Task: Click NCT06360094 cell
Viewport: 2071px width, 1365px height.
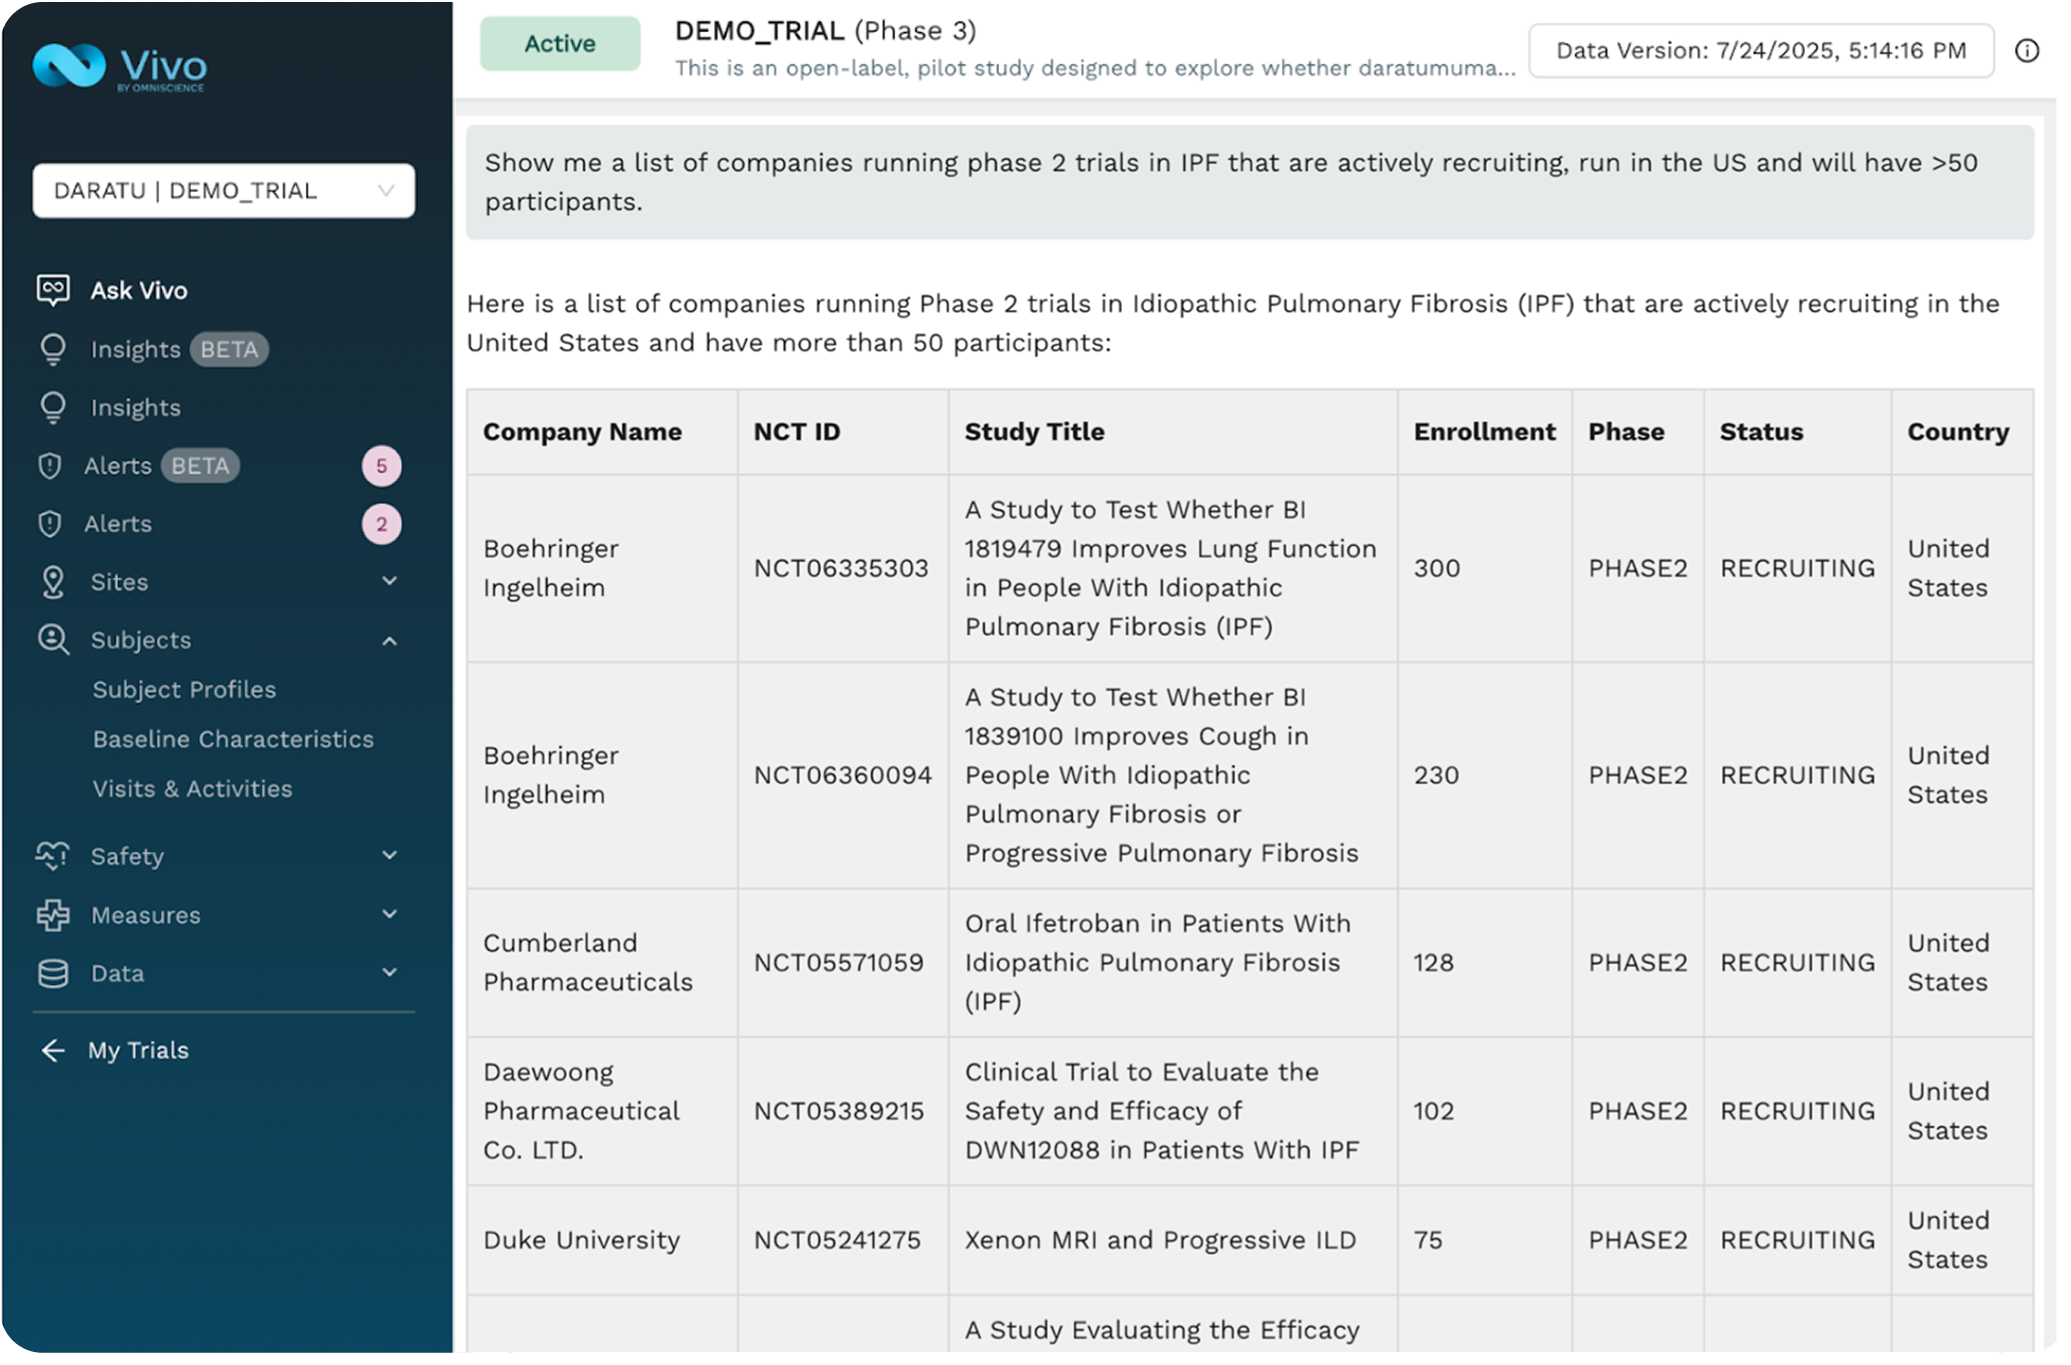Action: point(843,775)
